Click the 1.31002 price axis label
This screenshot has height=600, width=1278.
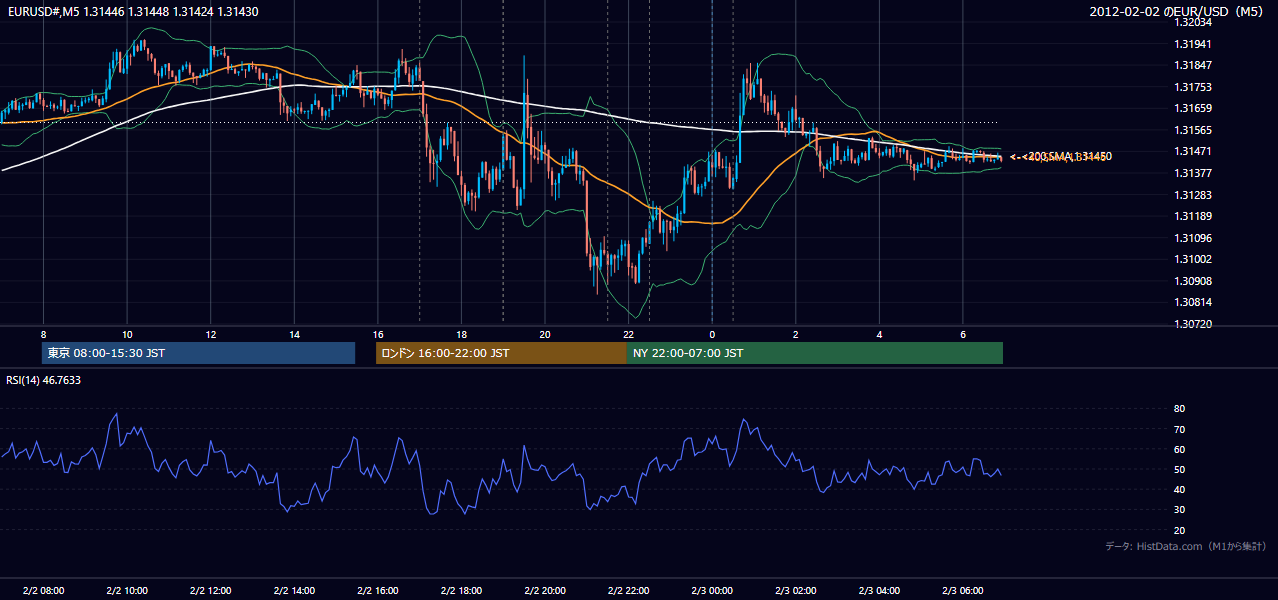point(1194,259)
